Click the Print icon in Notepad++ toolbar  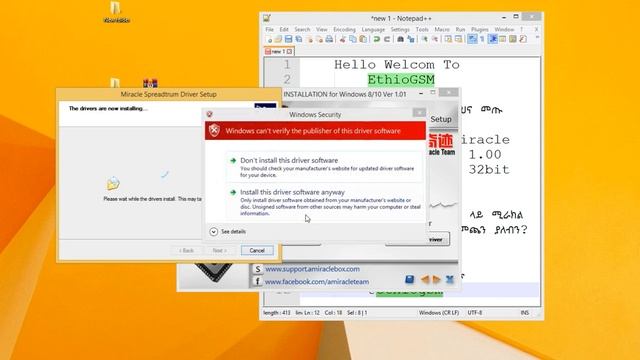[x=329, y=39]
